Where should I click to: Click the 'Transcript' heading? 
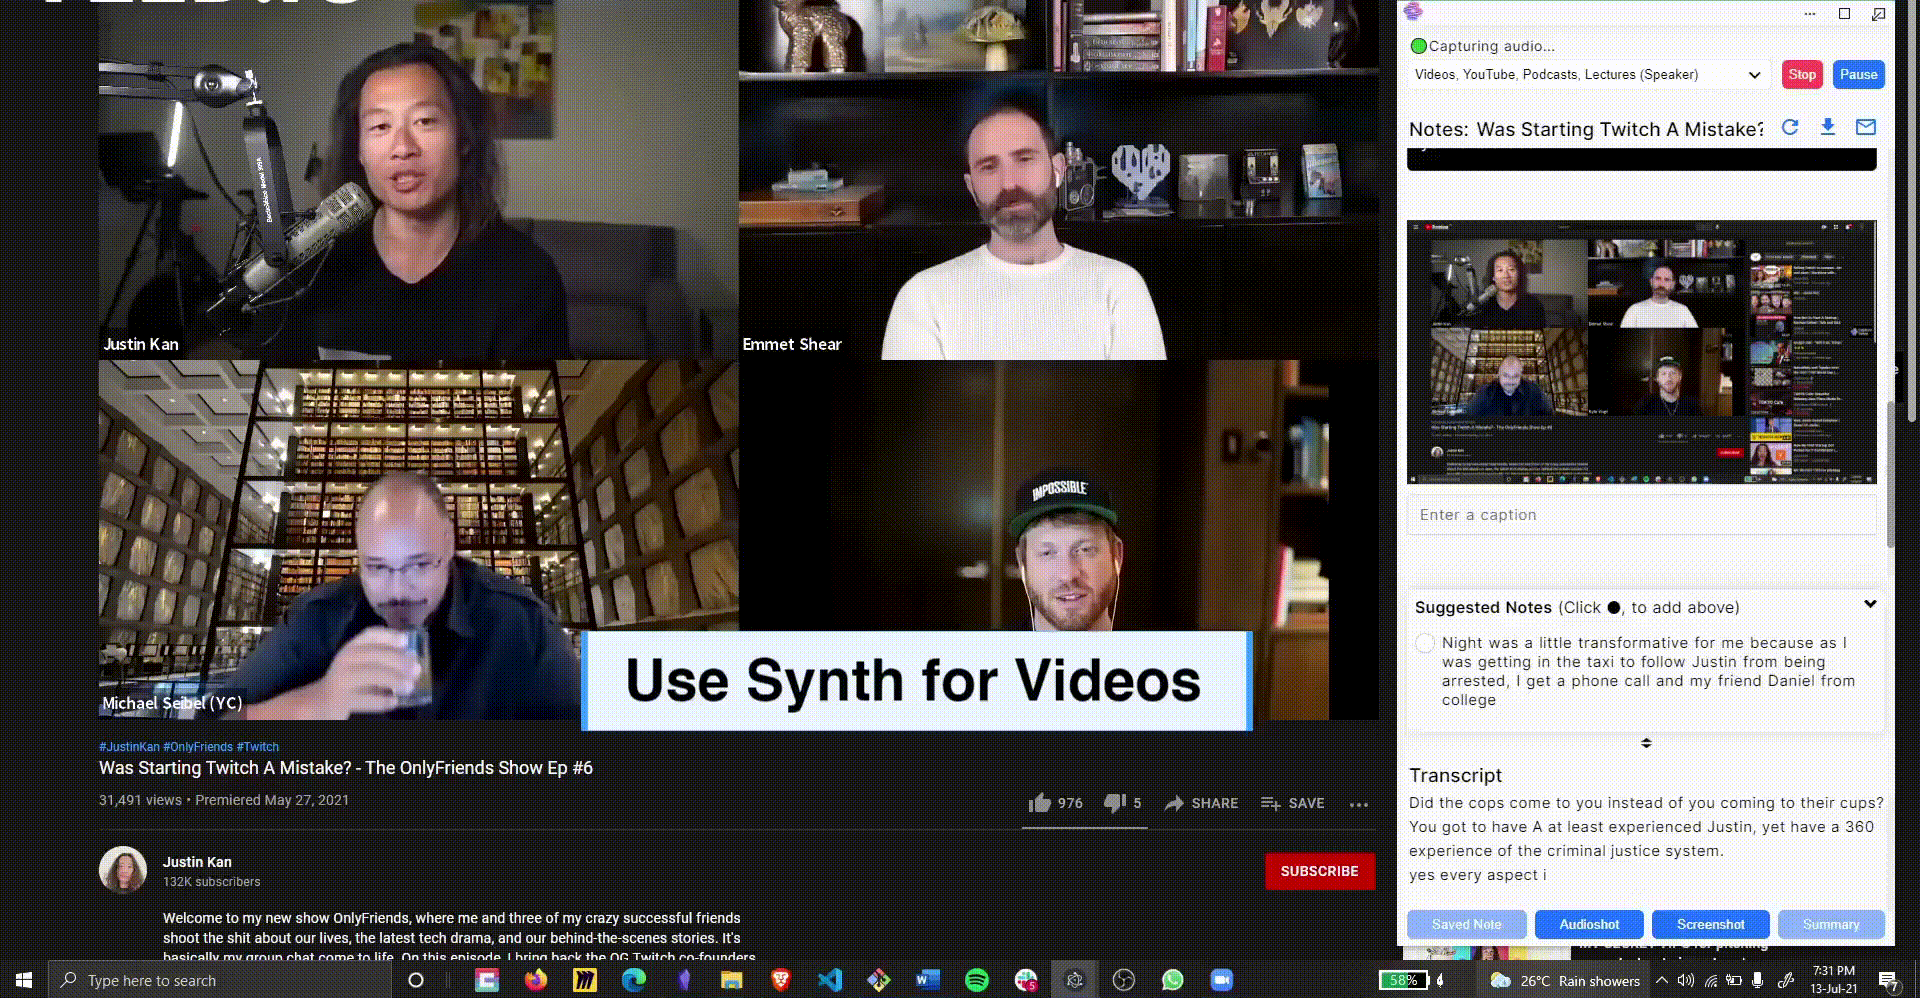coord(1455,775)
